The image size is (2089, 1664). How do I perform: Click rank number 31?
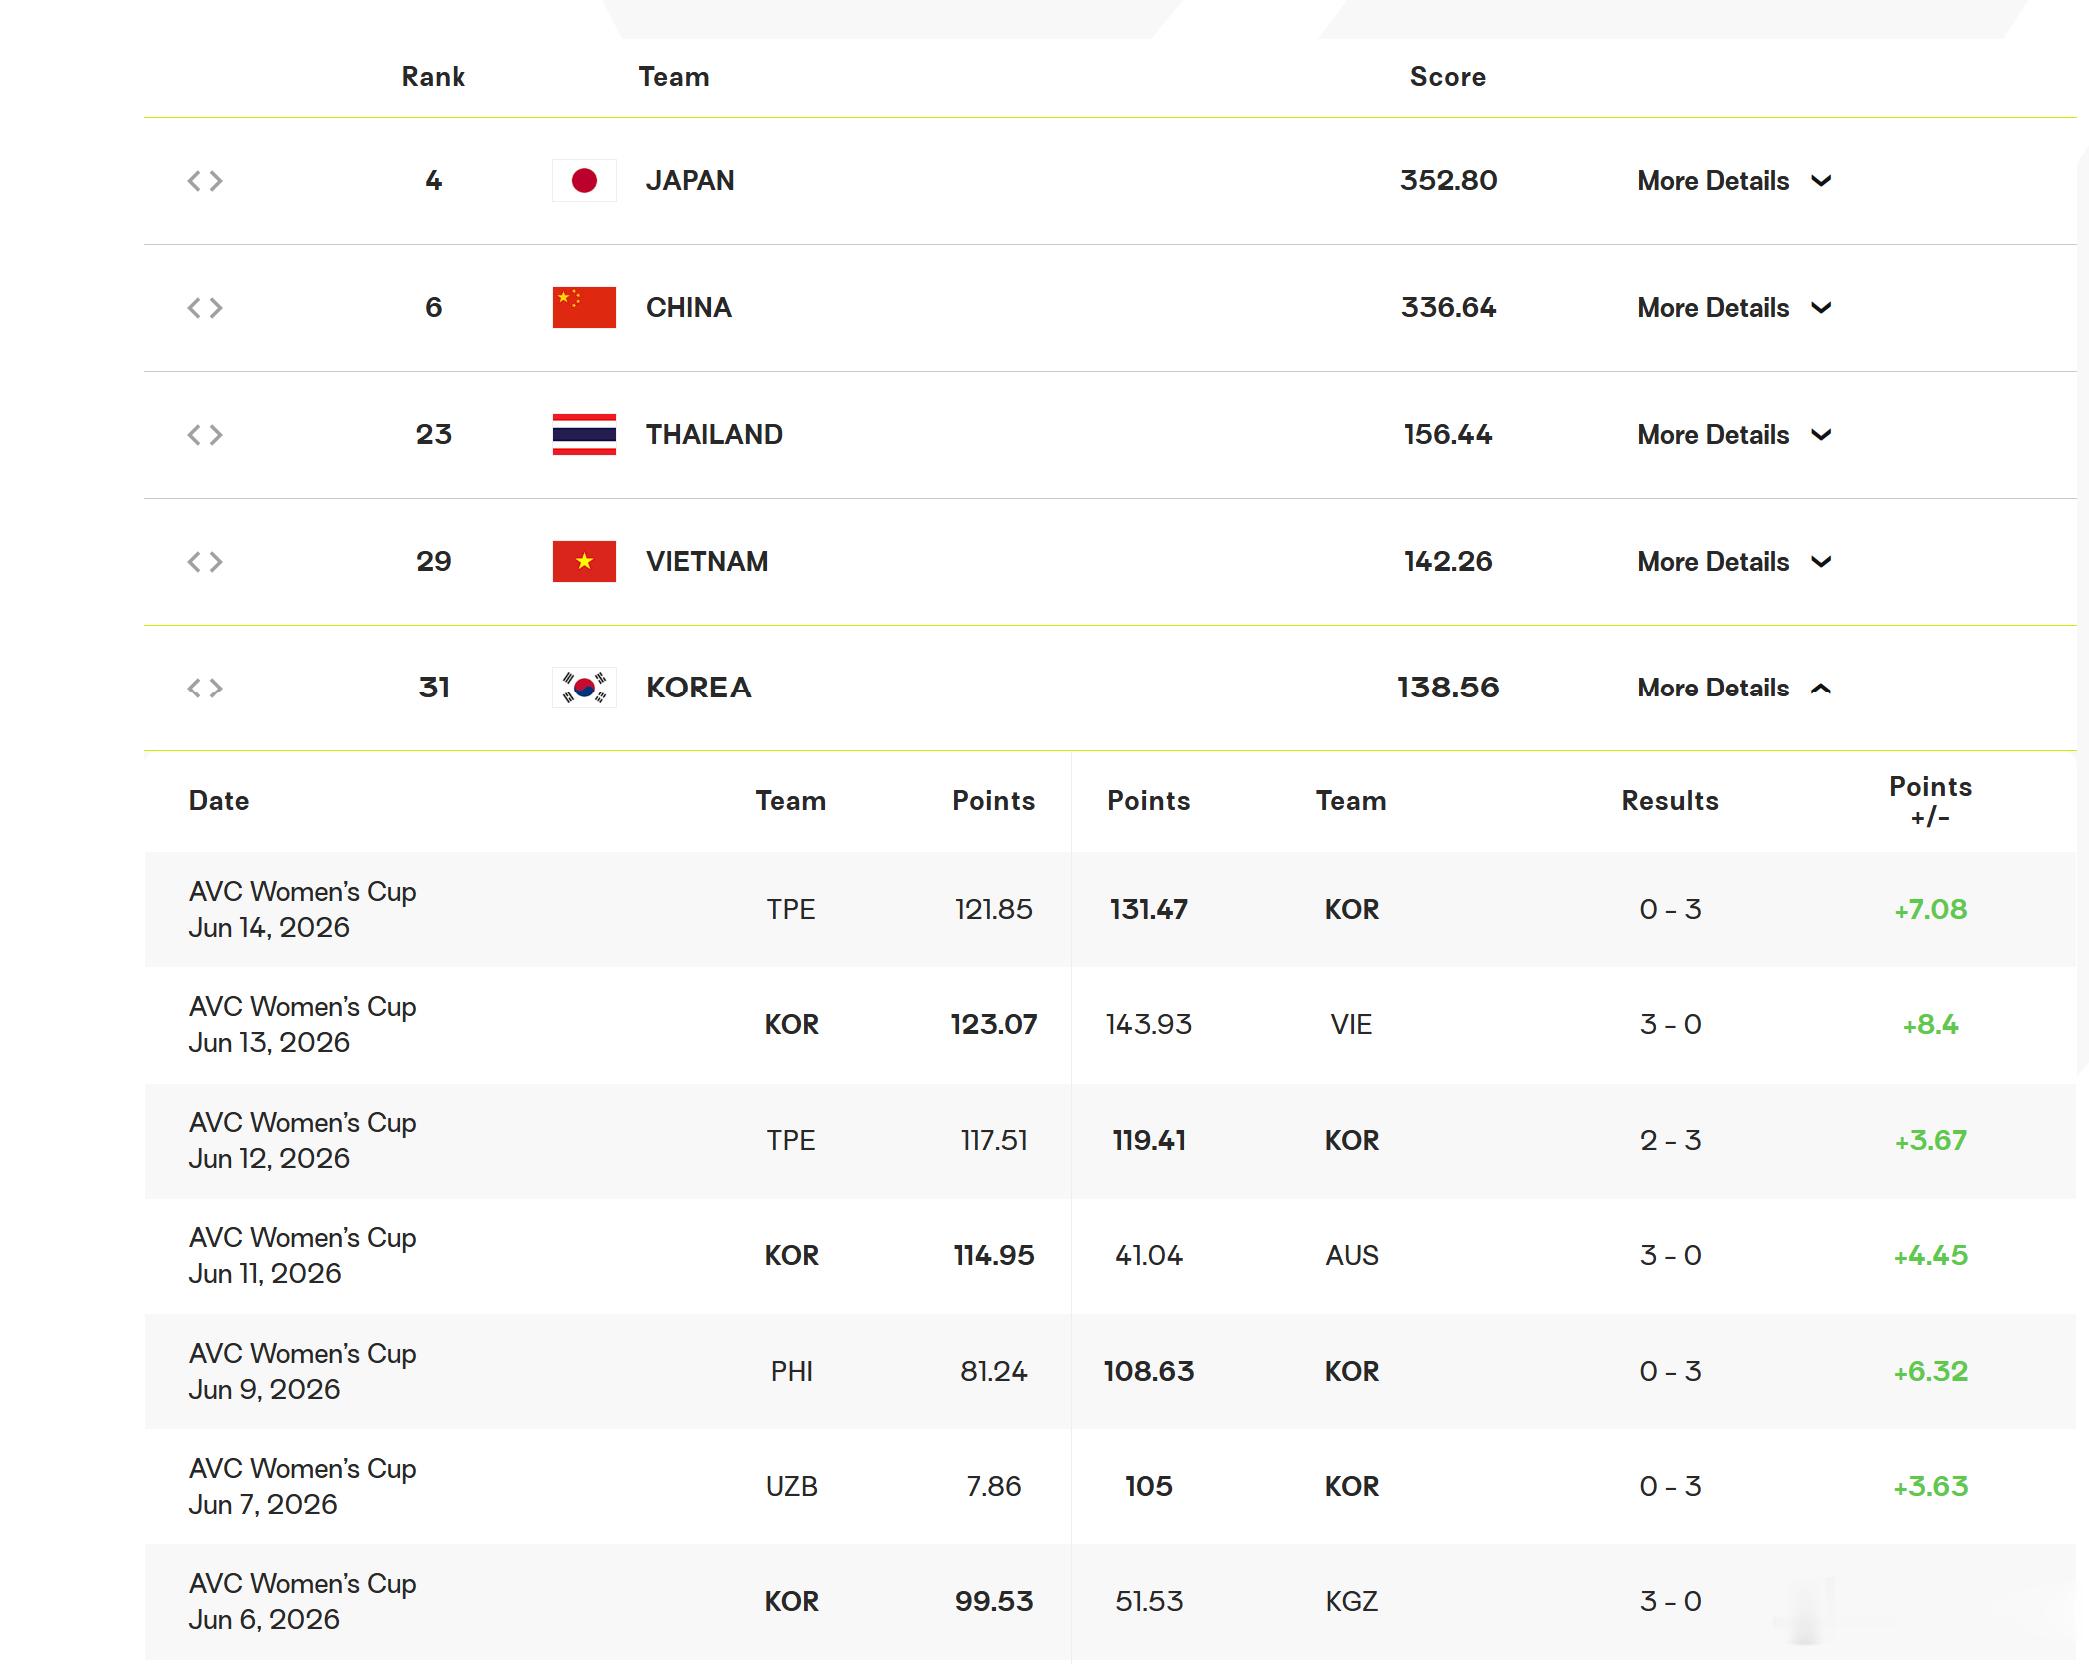[x=433, y=687]
